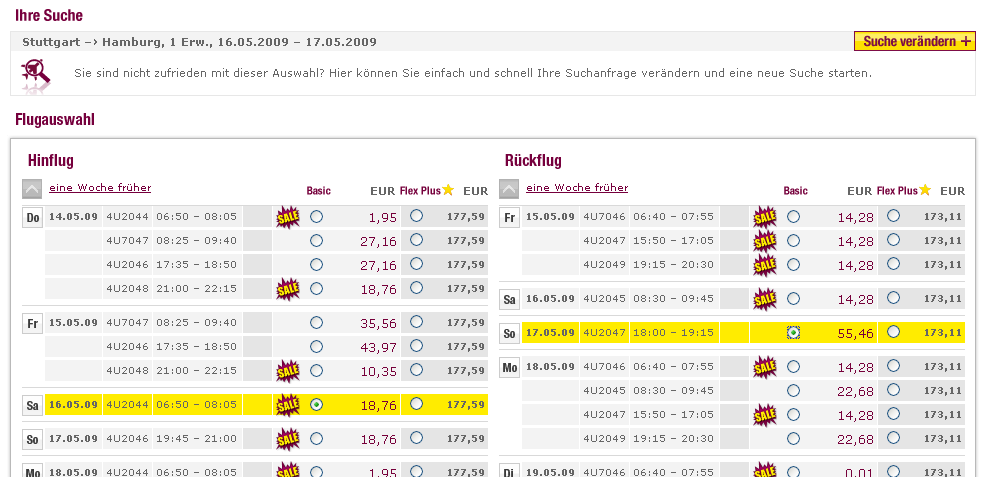Choose Basic 35,56 fare on 15.05.09 outbound
992x477 pixels.
[317, 322]
